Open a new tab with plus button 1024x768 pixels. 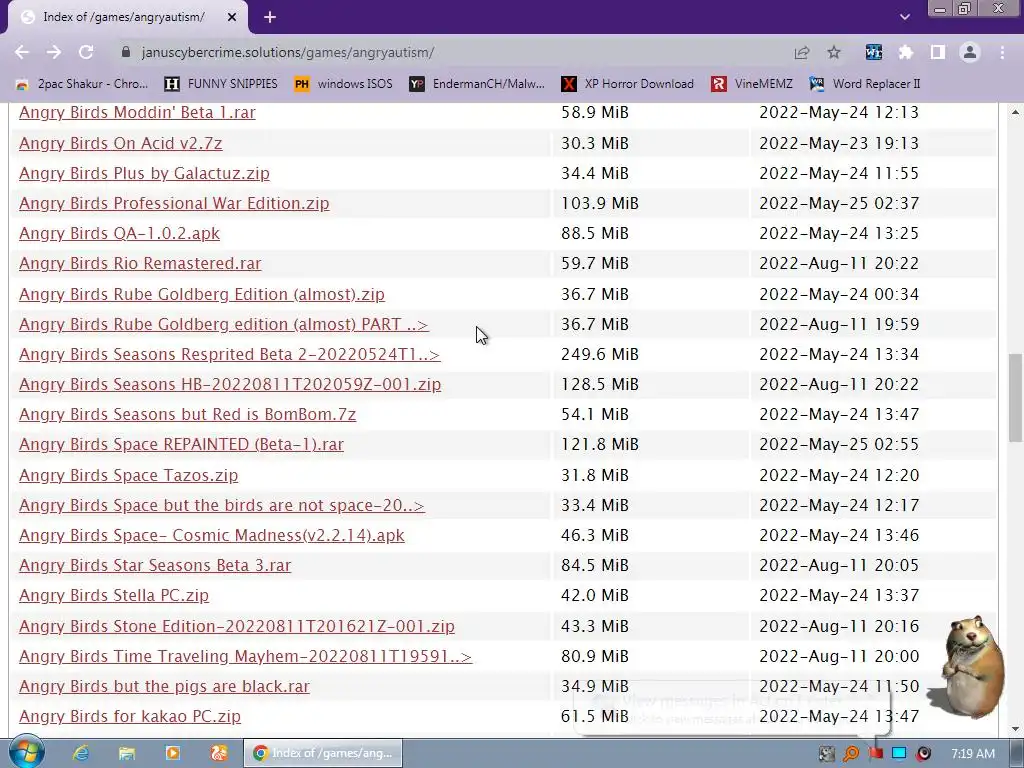click(270, 17)
